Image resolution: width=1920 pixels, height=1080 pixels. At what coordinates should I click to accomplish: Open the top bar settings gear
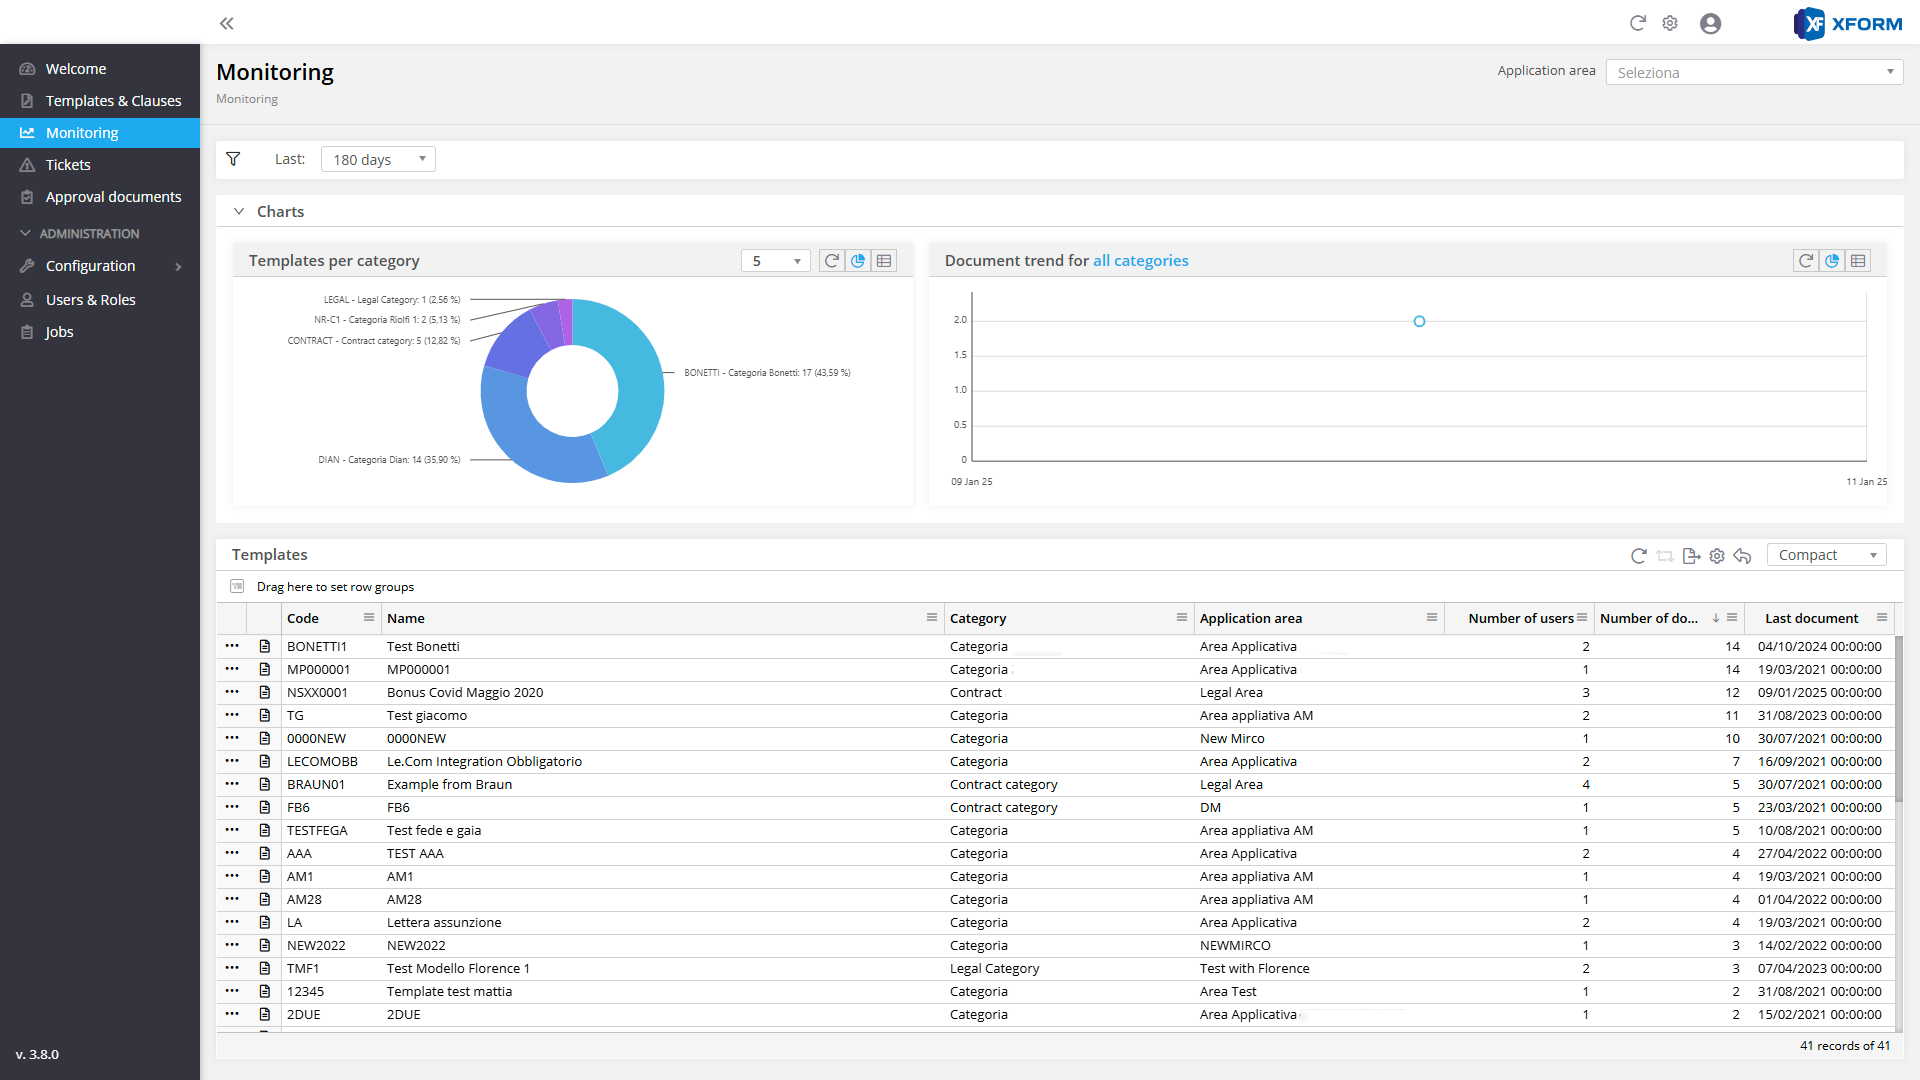point(1670,23)
